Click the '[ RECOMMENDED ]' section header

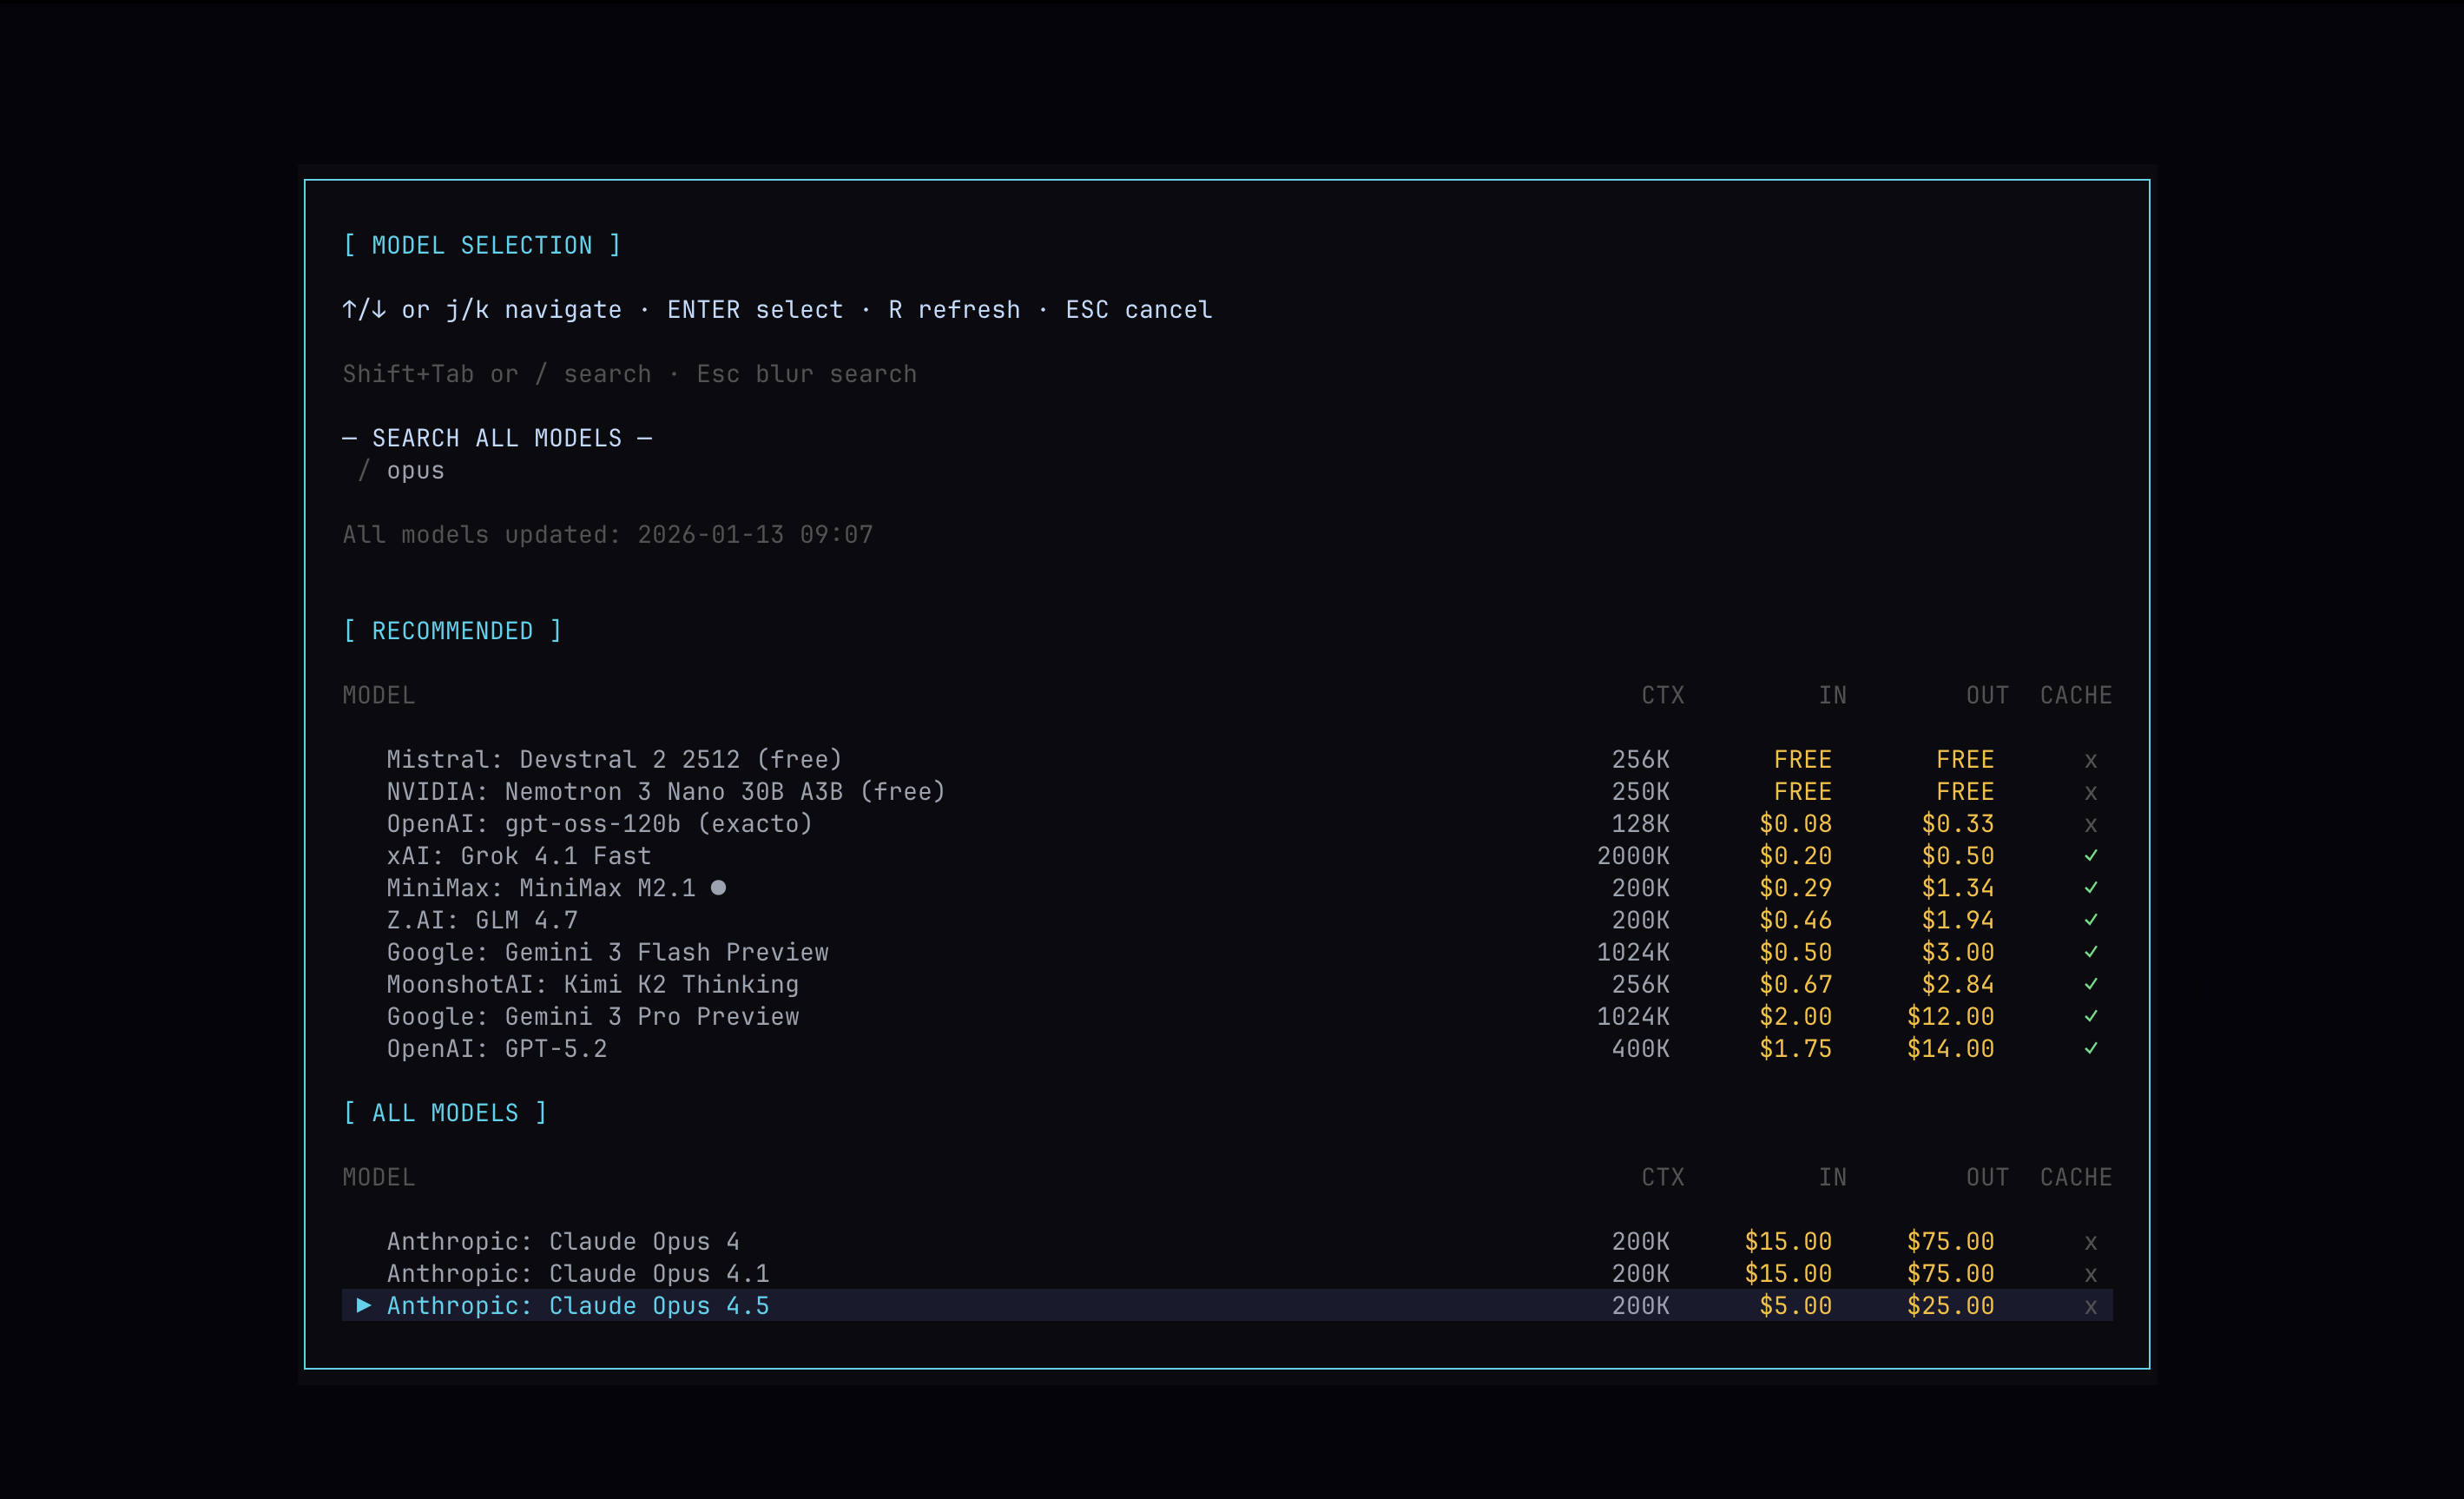click(452, 631)
